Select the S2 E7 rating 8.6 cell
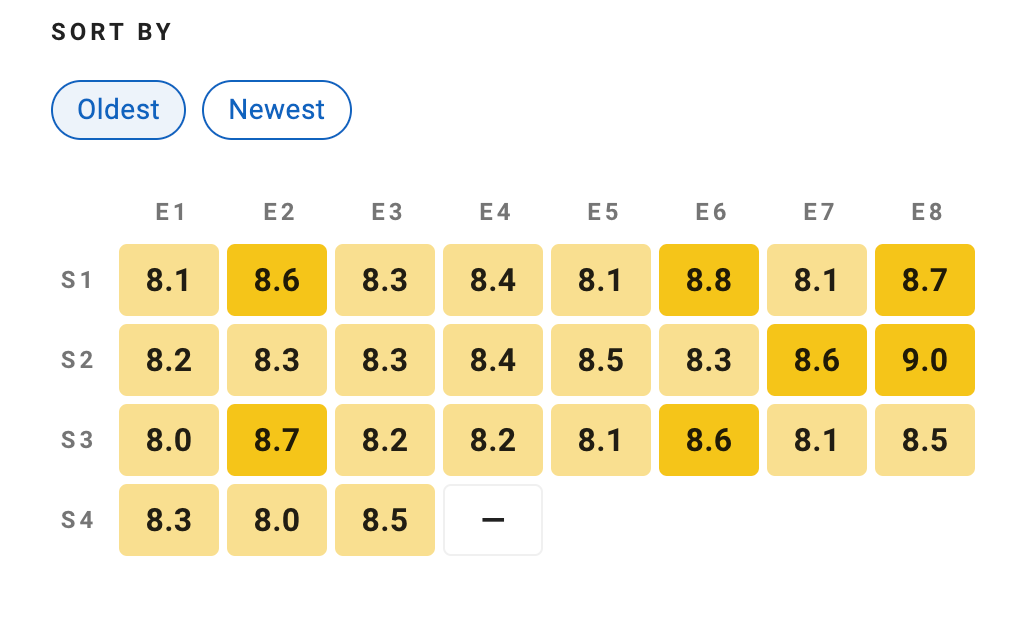Viewport: 1036px width, 640px height. pos(817,360)
